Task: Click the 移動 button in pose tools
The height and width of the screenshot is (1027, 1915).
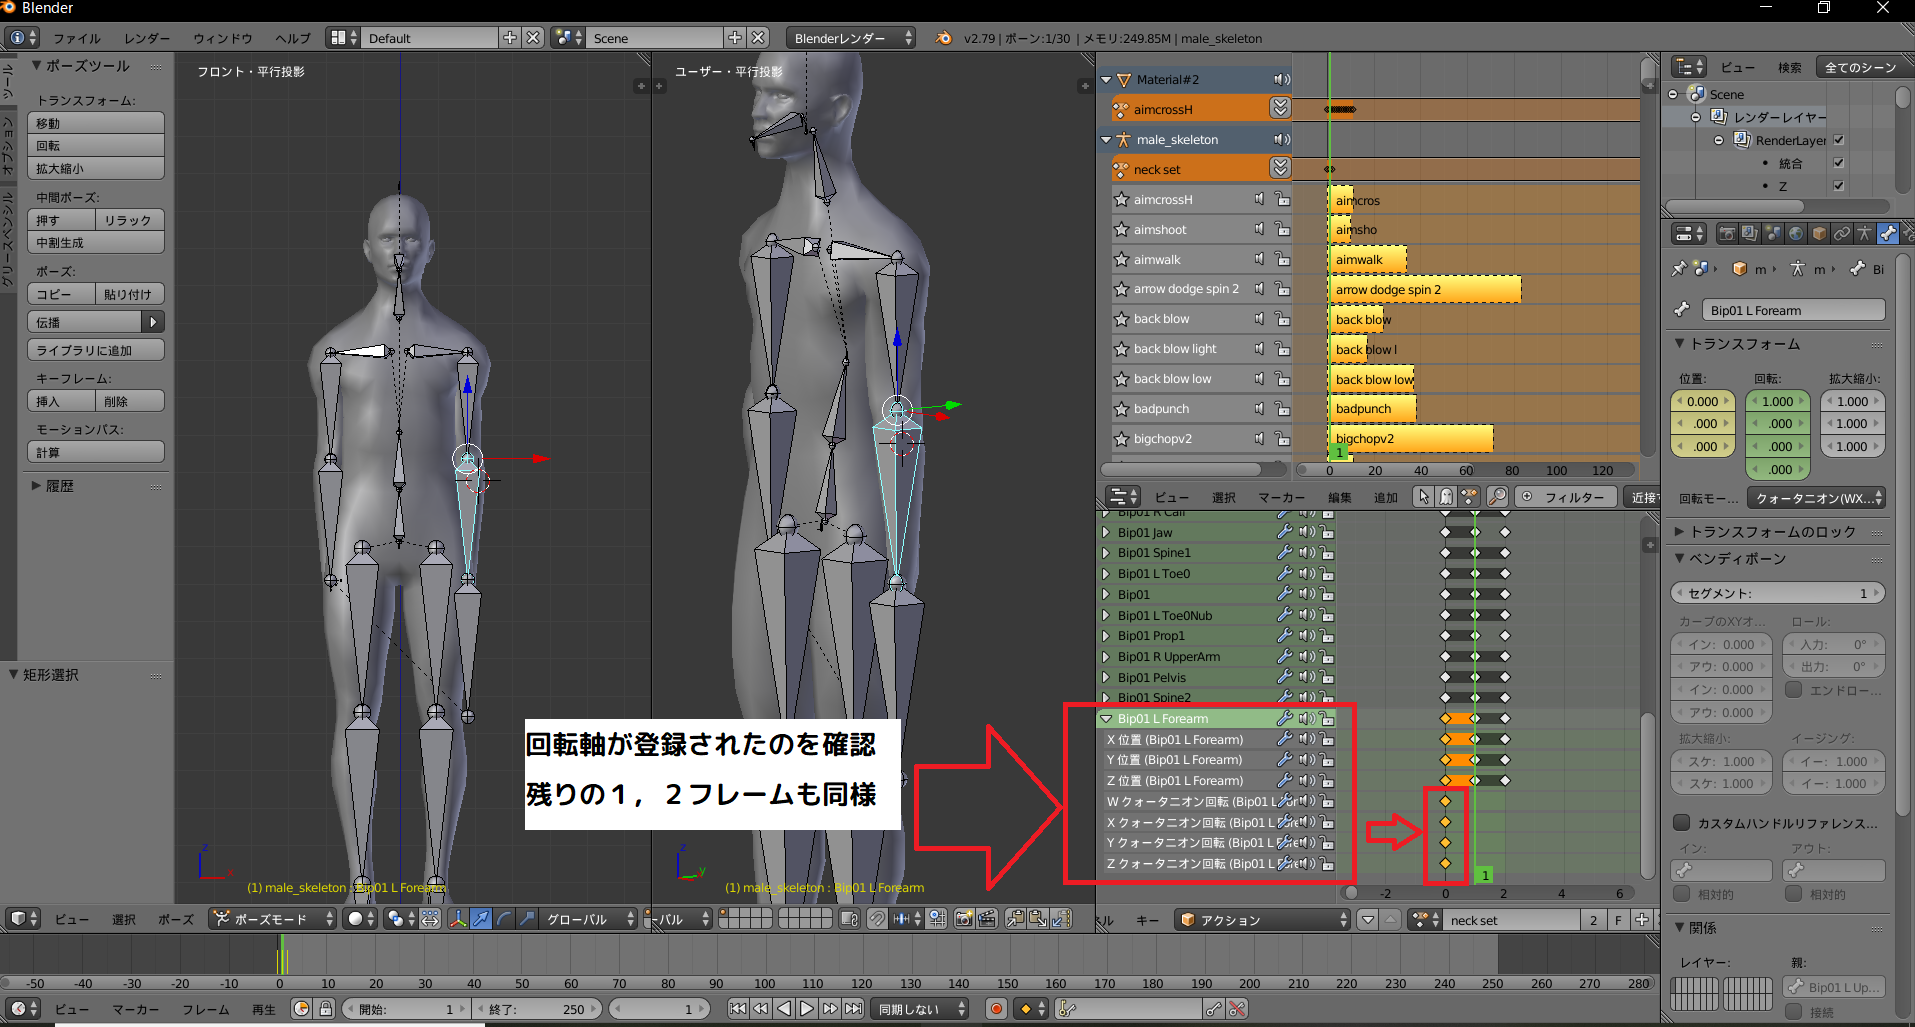Action: (x=96, y=123)
